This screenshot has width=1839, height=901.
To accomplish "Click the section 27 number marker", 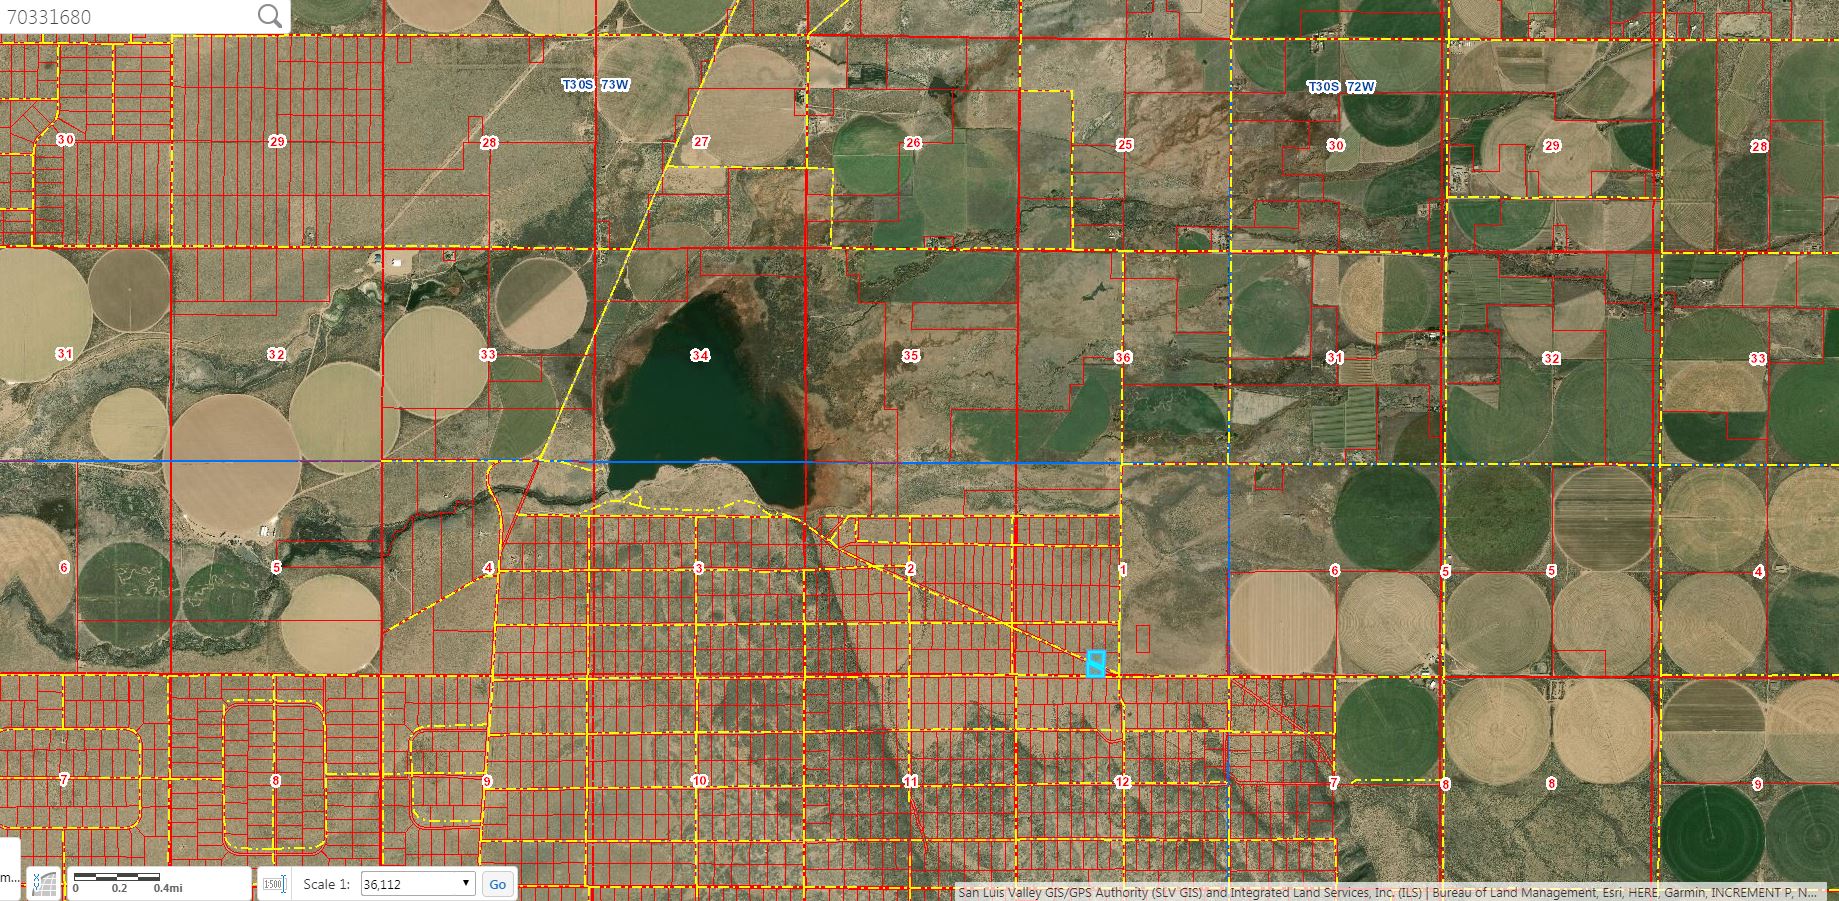I will pyautogui.click(x=701, y=142).
